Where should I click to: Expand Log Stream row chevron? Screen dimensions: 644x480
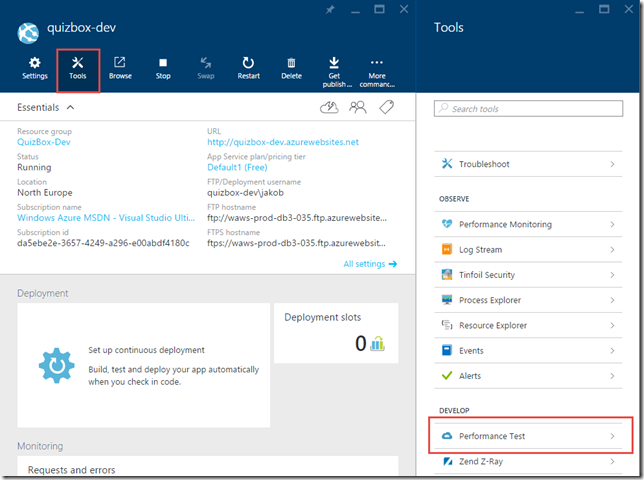click(x=612, y=250)
